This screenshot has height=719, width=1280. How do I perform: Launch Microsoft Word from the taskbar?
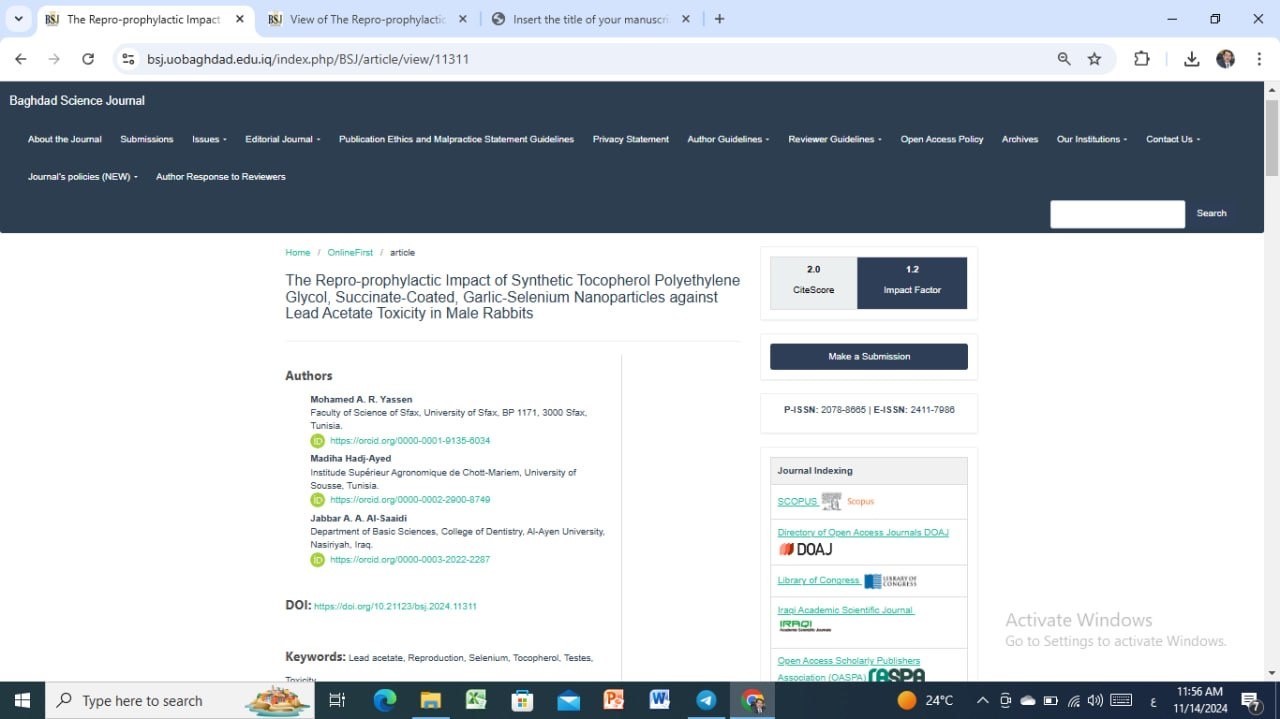tap(659, 700)
